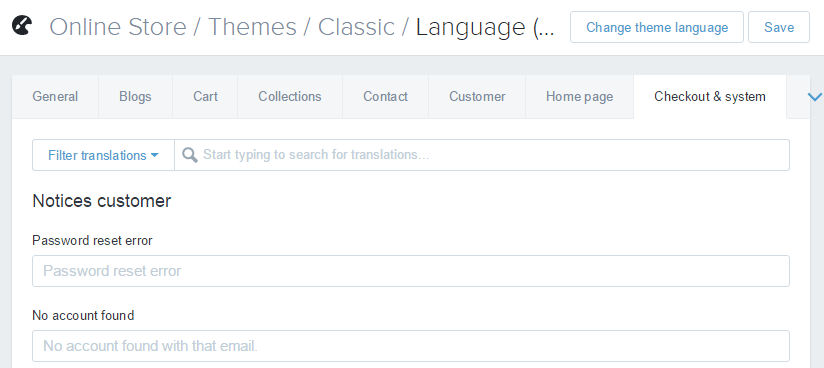Screen dimensions: 824x368
Task: Go to Themes in breadcrumb
Action: click(x=252, y=27)
